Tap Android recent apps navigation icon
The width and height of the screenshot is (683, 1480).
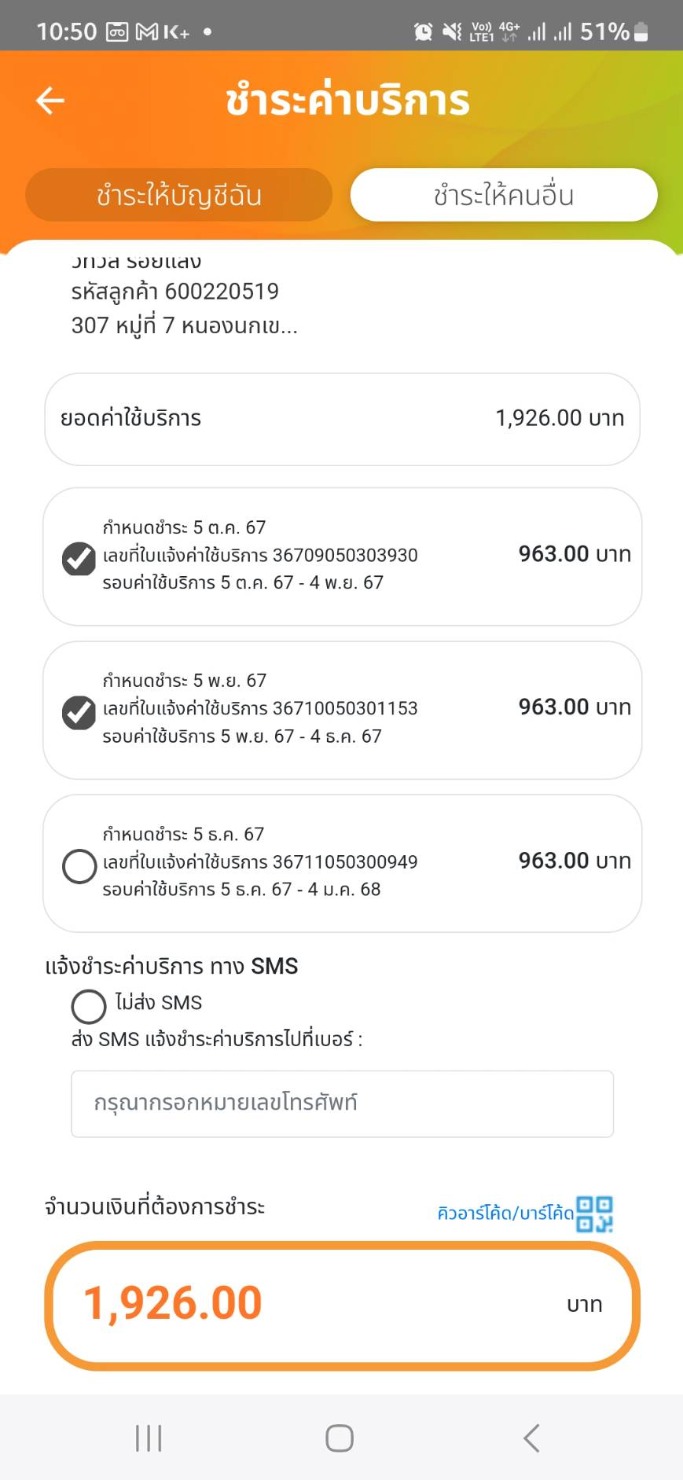(148, 1438)
